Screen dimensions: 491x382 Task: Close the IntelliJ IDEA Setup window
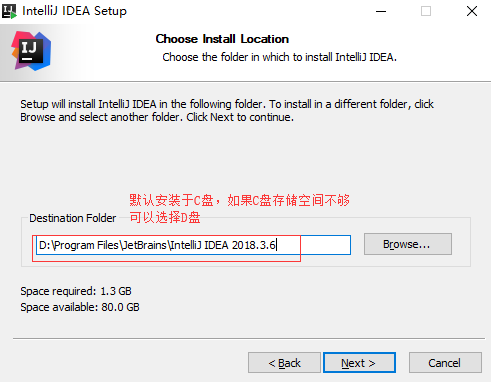click(472, 11)
